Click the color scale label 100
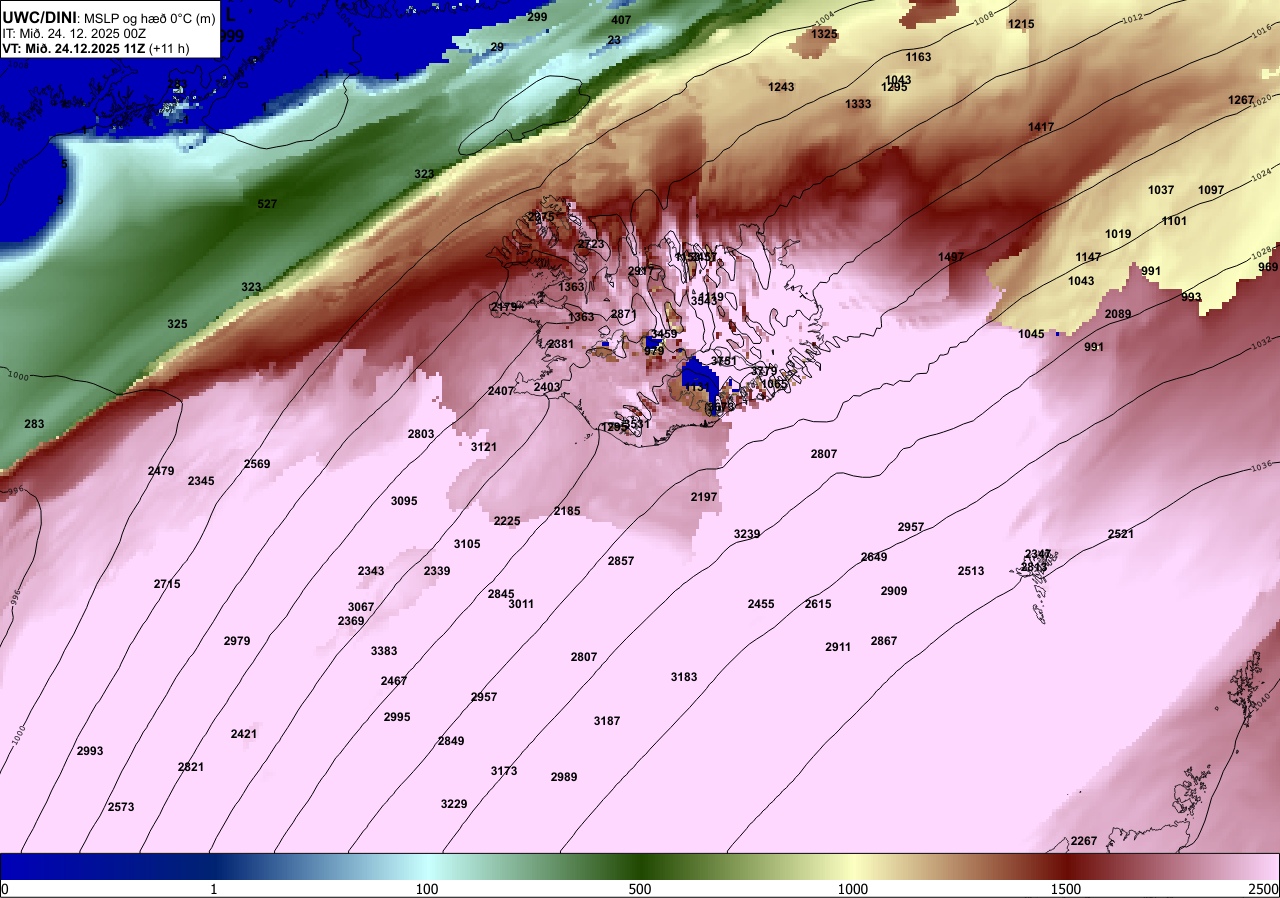The image size is (1280, 898). pos(427,889)
